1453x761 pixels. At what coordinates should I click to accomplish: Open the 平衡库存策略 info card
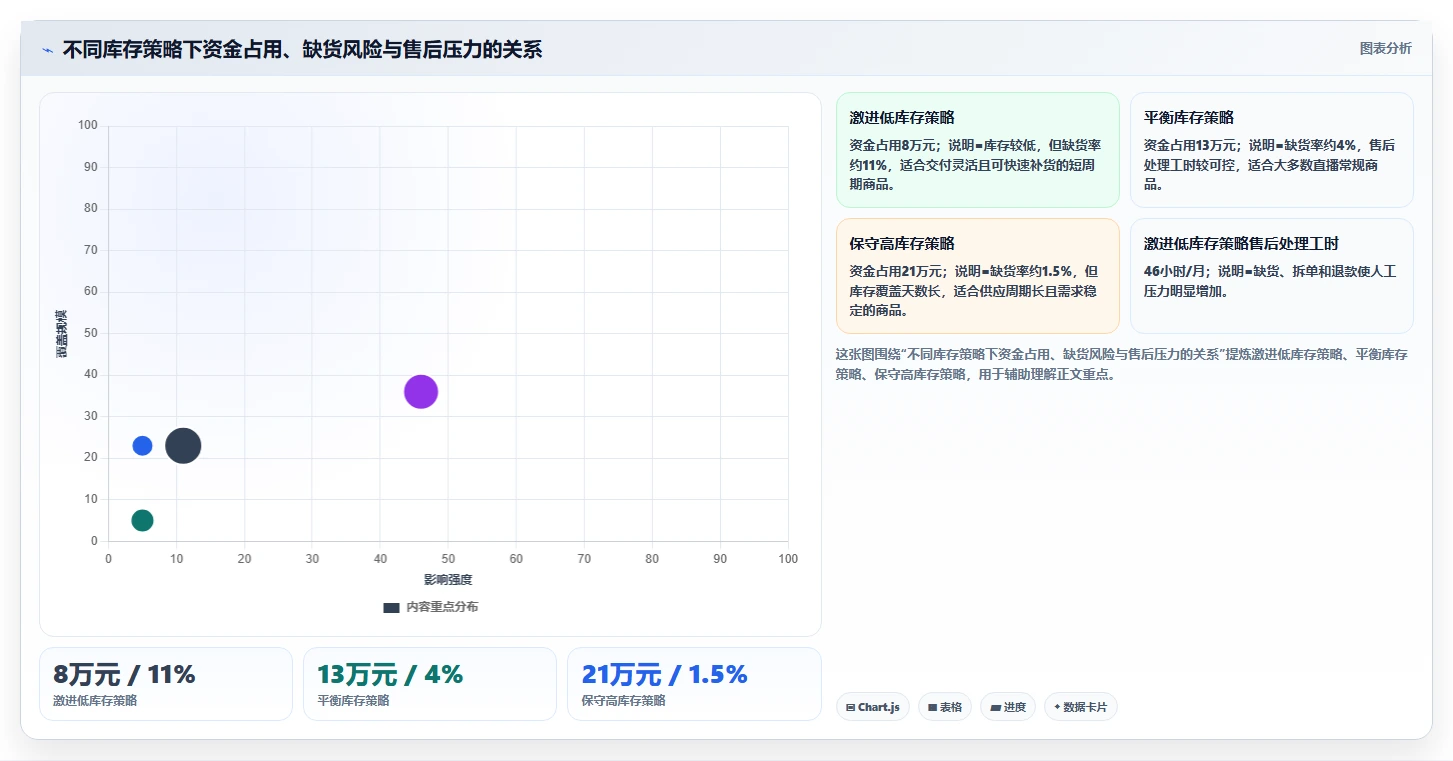[1271, 150]
